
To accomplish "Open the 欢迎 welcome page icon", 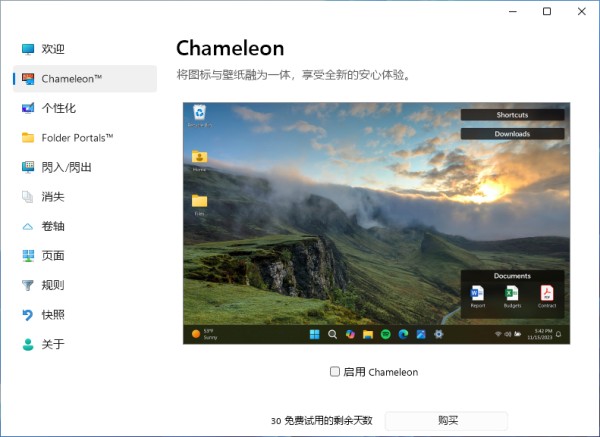I will (x=28, y=49).
